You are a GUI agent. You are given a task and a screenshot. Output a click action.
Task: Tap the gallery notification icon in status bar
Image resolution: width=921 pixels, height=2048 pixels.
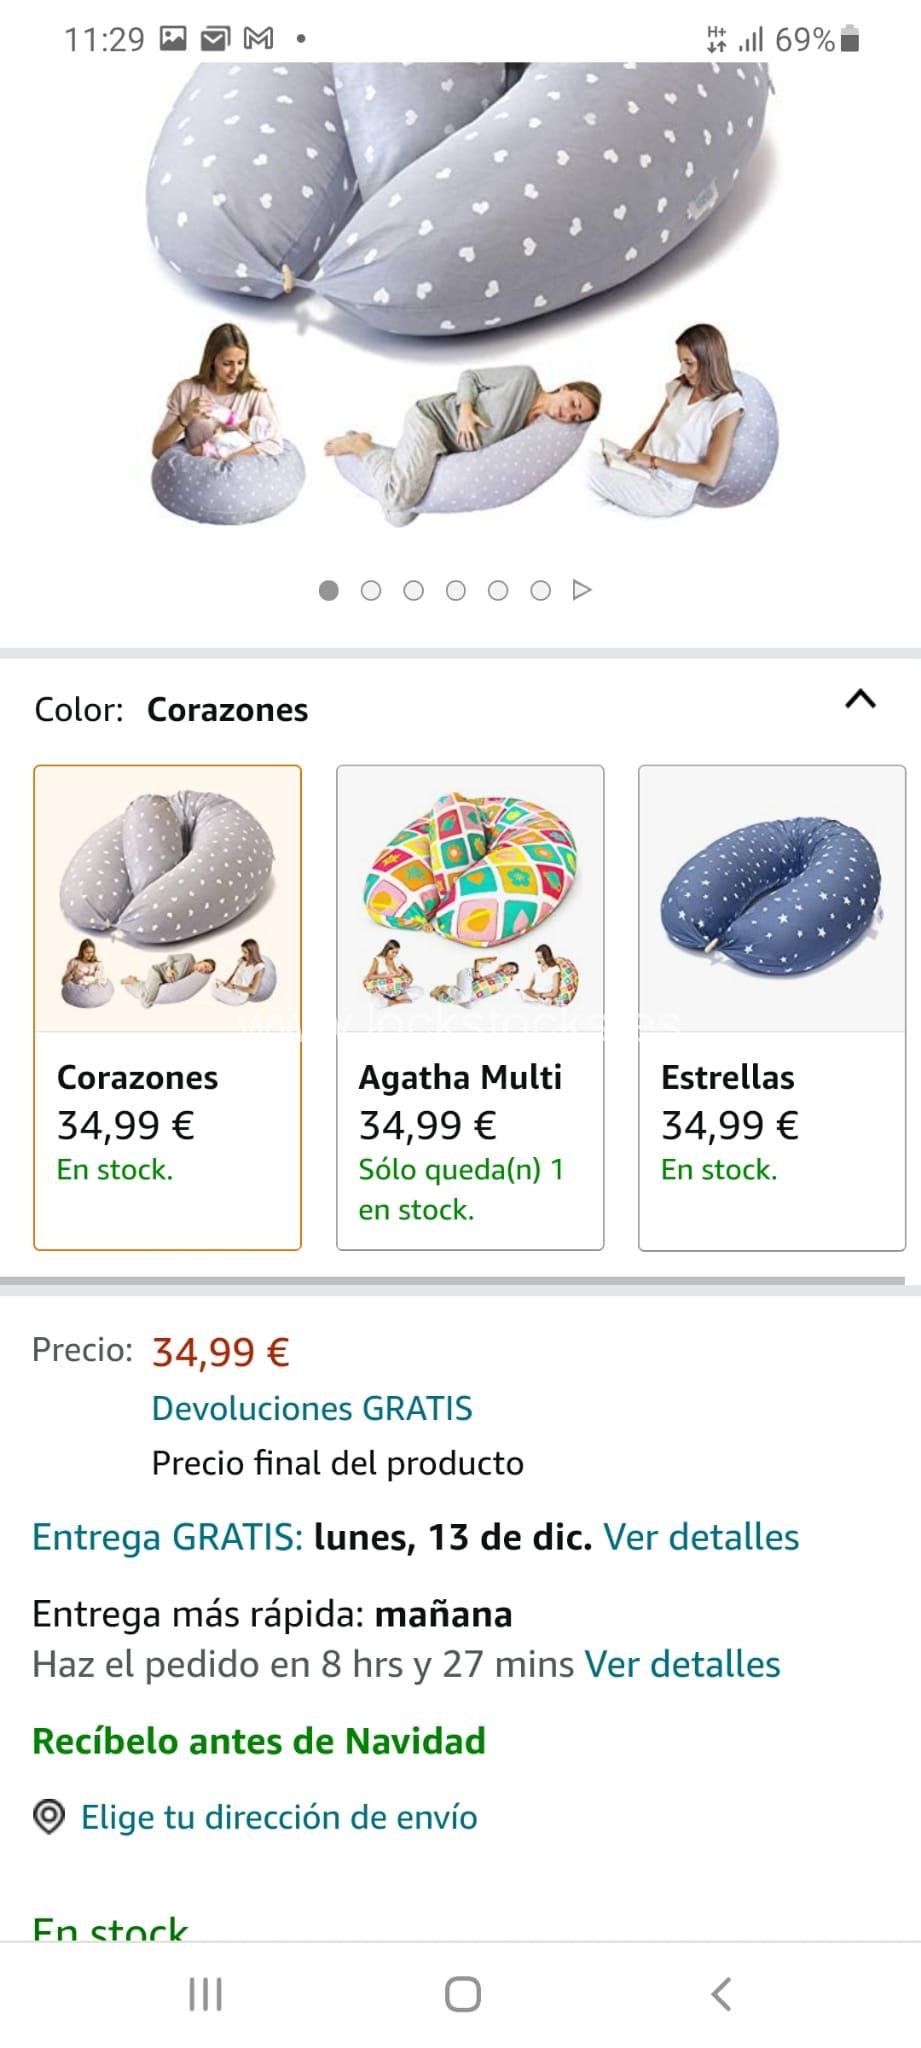click(x=173, y=39)
